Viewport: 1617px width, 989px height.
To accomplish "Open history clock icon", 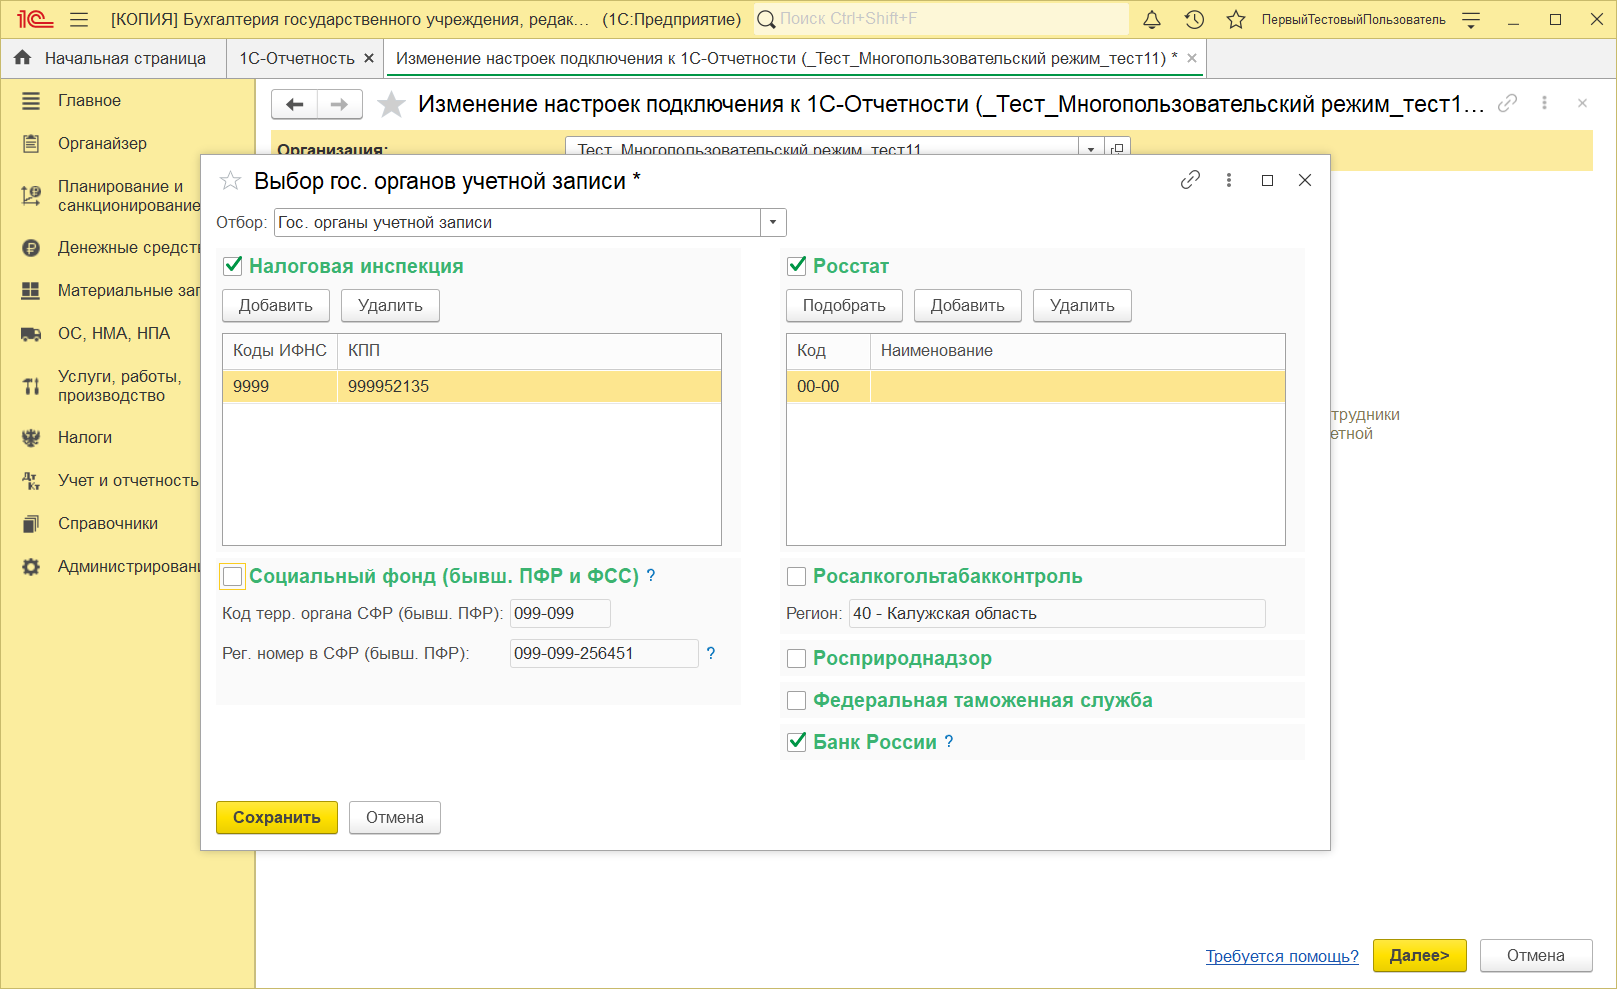I will click(1194, 19).
